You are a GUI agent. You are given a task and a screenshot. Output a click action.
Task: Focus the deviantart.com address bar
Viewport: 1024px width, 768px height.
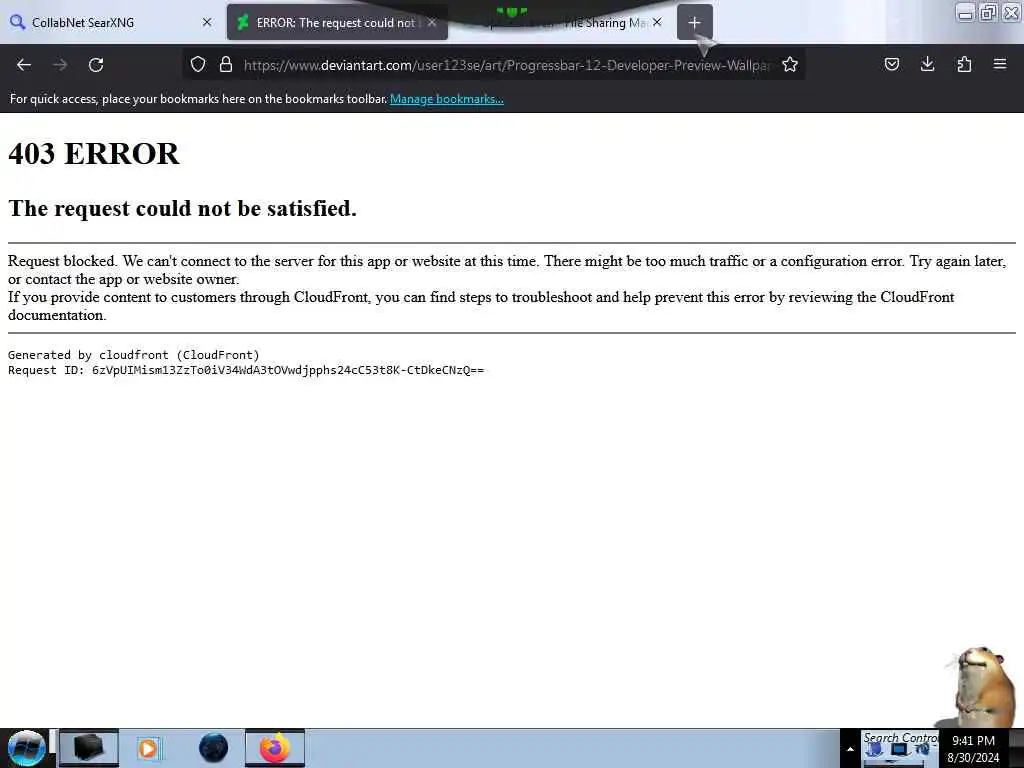[507, 65]
